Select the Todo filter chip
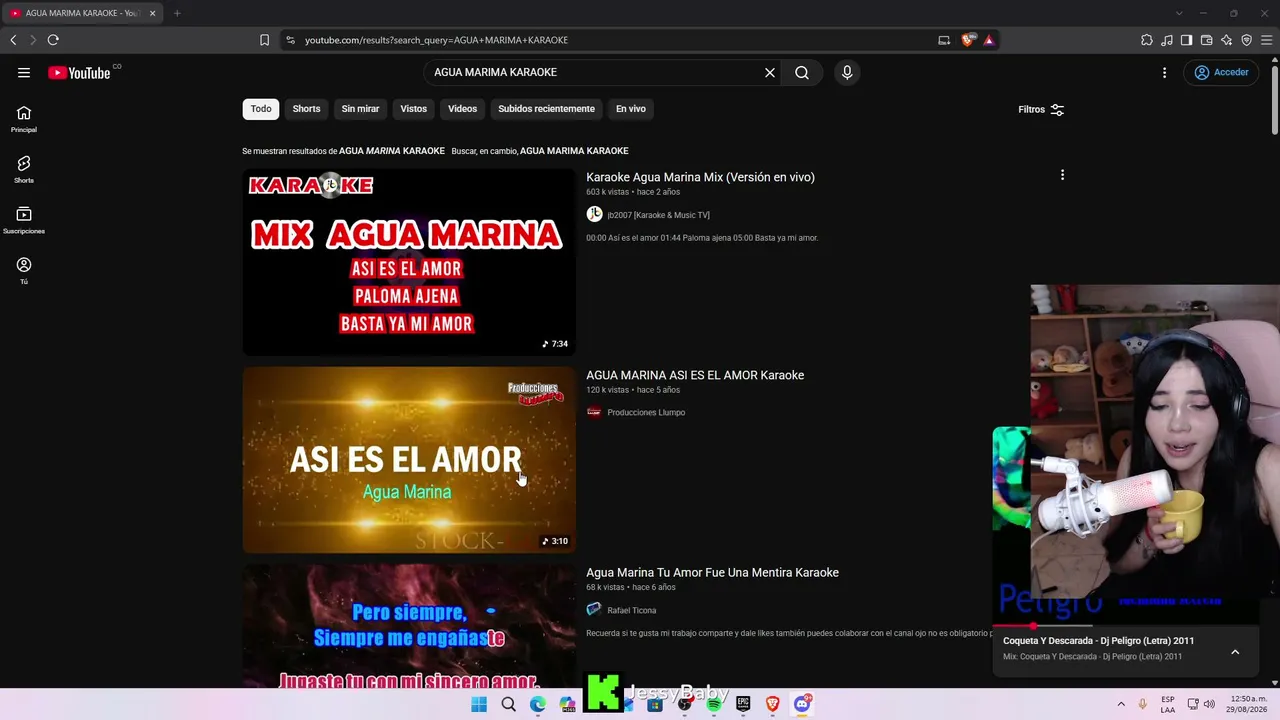Image resolution: width=1280 pixels, height=720 pixels. tap(261, 109)
